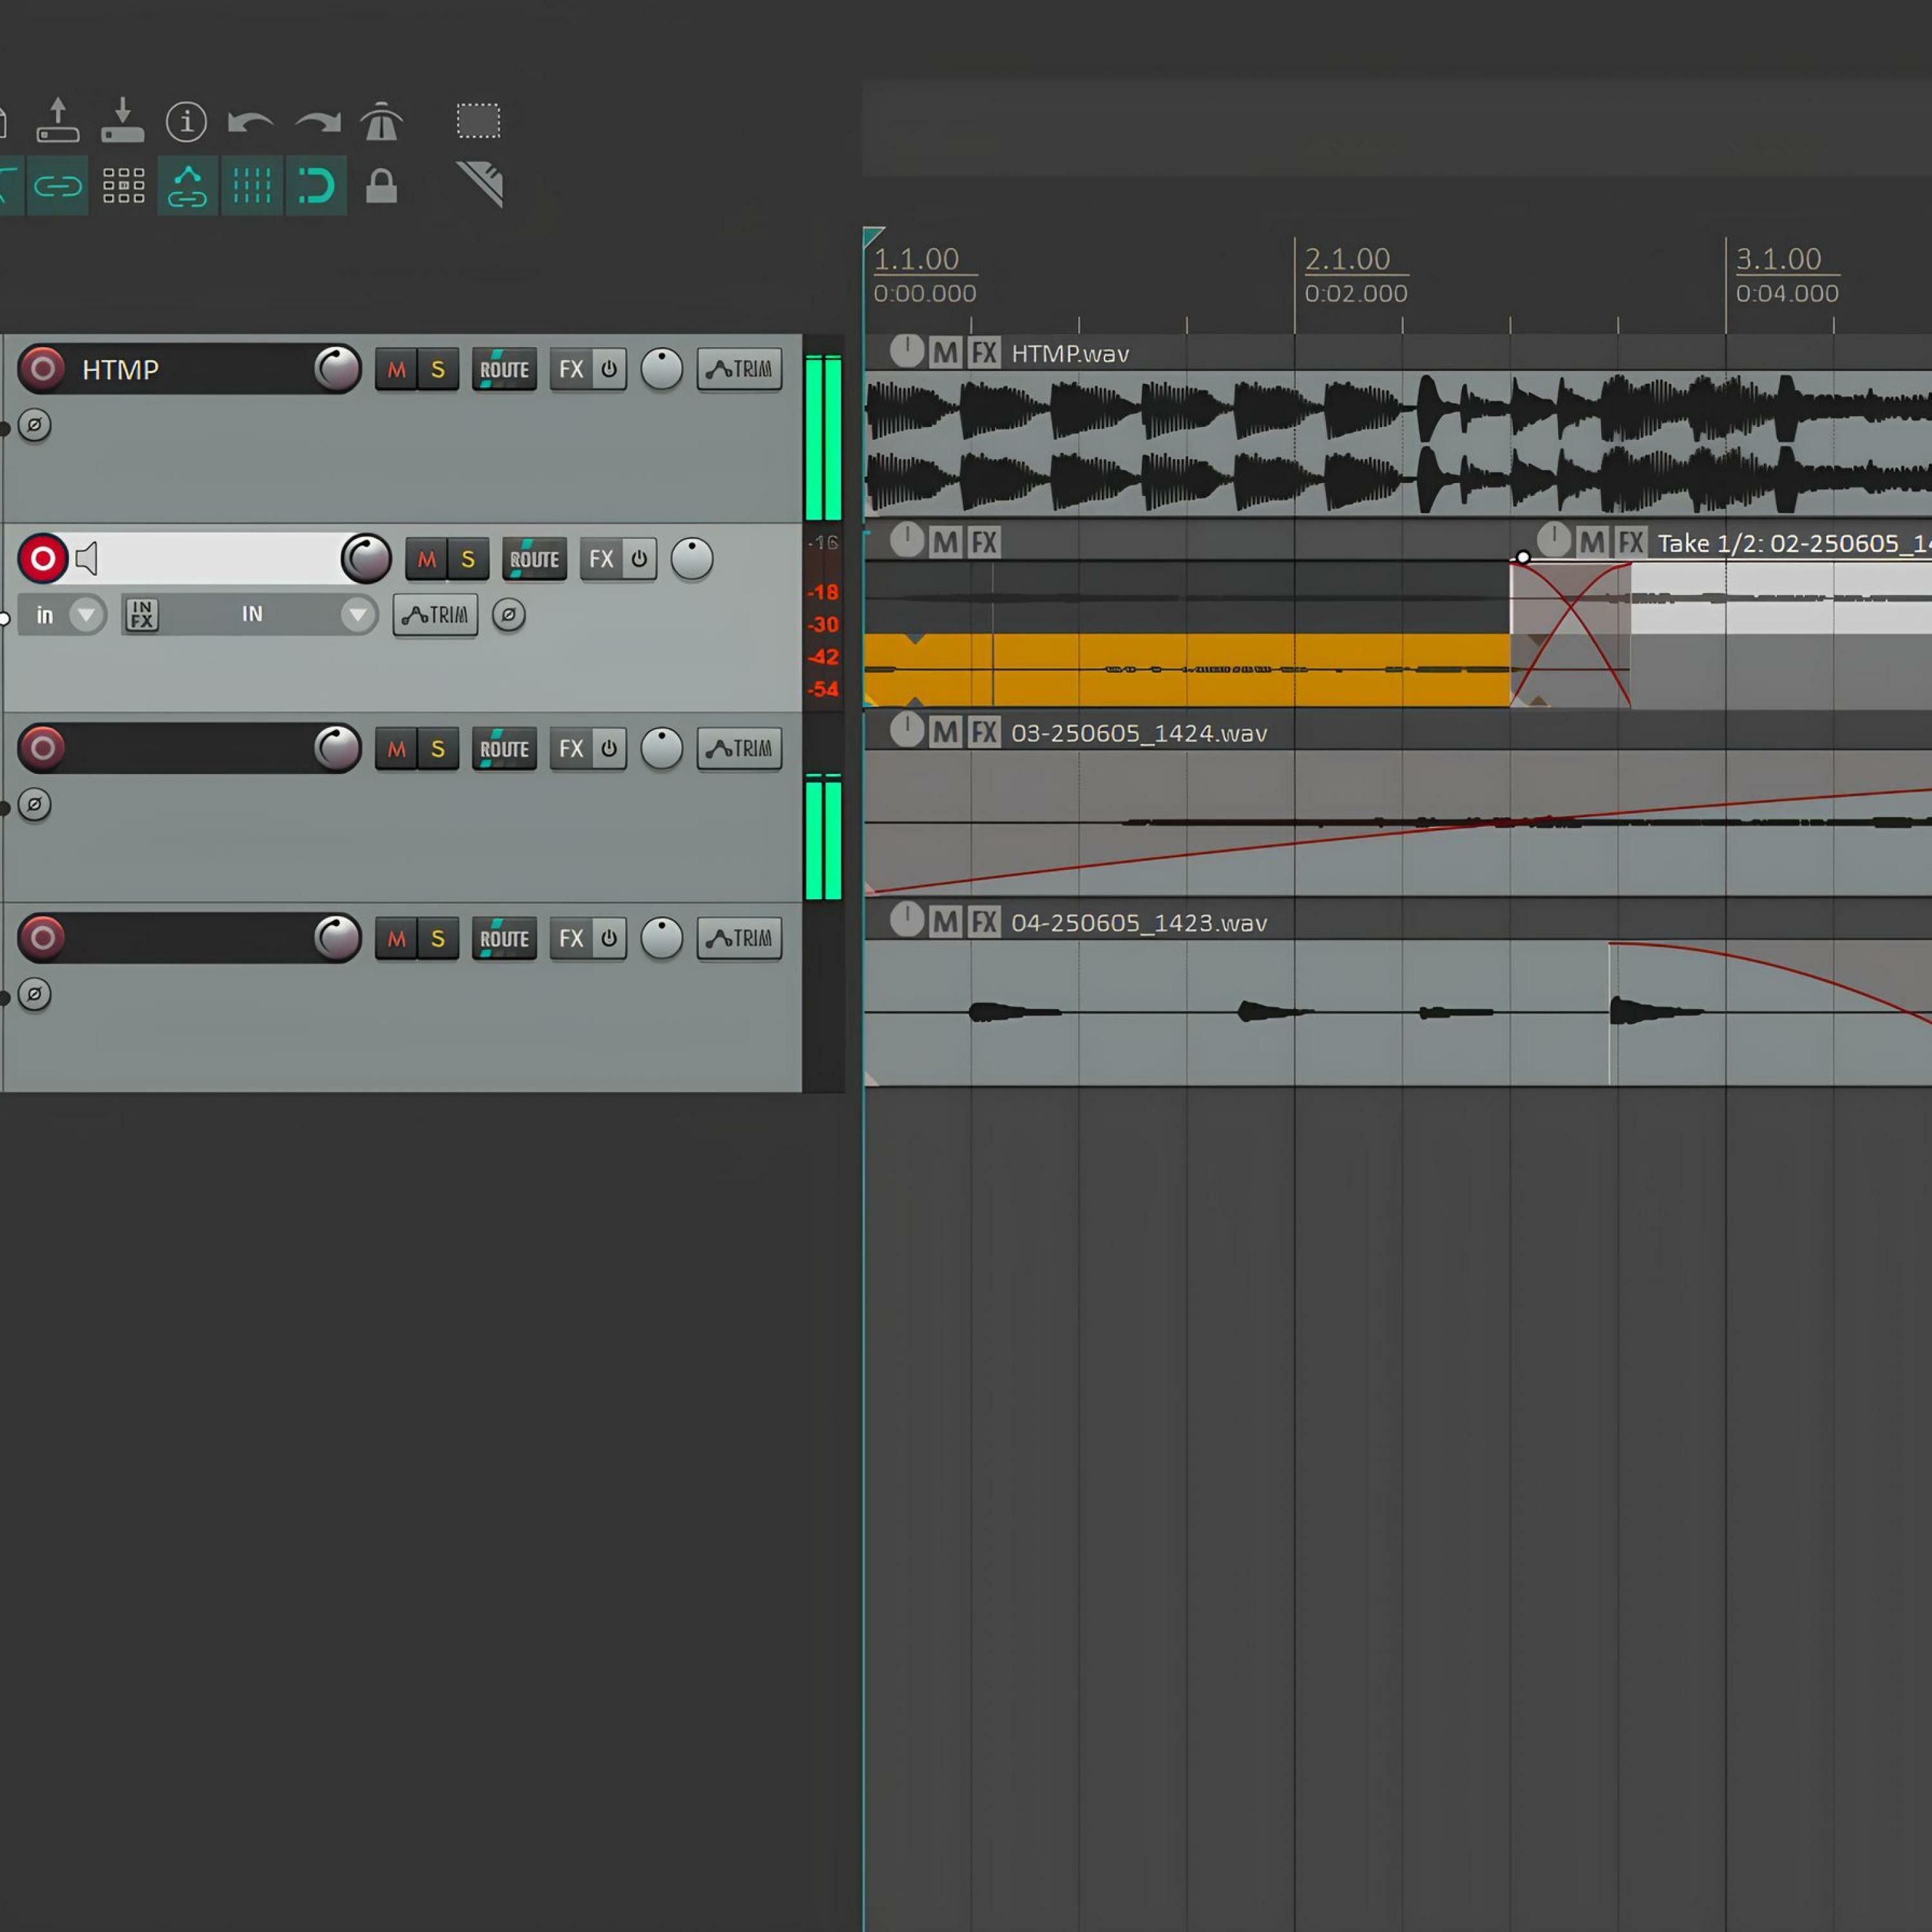
Task: Toggle item grouping link icon
Action: click(x=58, y=186)
